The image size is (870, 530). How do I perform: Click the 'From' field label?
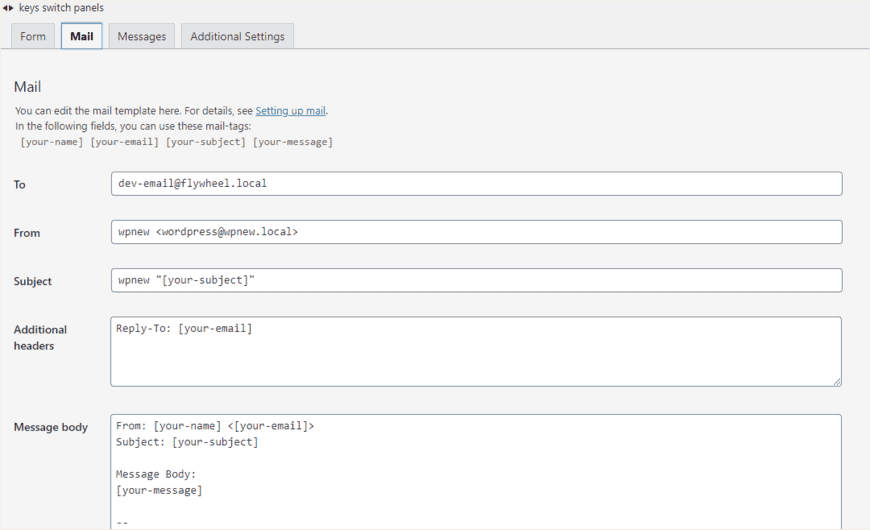[27, 233]
